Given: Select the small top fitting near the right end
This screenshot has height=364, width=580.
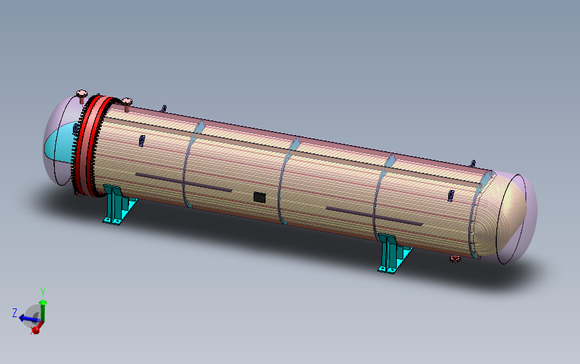Looking at the screenshot, I should coord(473,163).
